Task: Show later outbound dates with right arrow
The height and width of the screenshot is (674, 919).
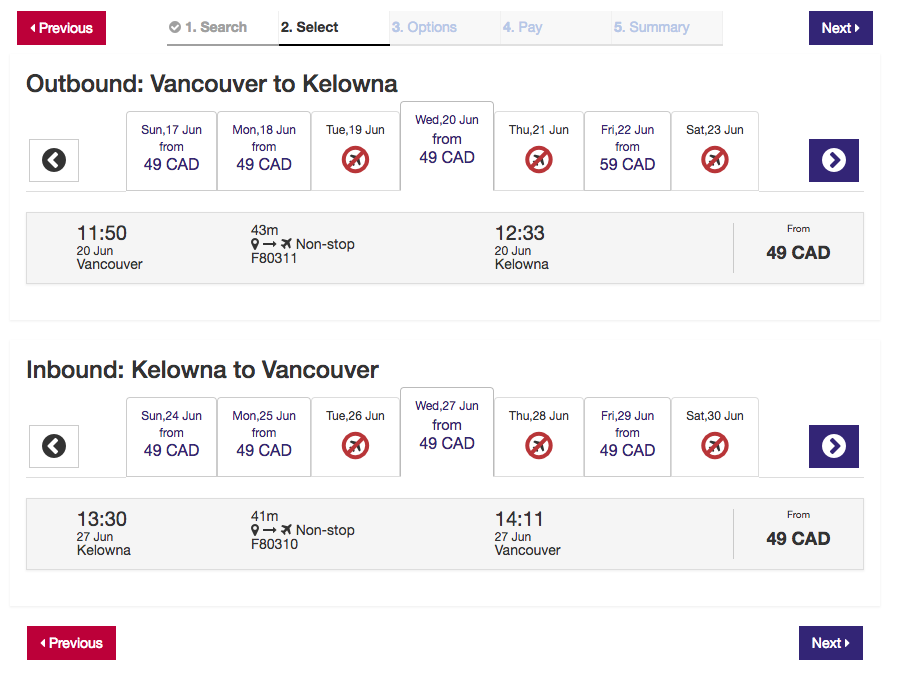Action: pyautogui.click(x=833, y=160)
